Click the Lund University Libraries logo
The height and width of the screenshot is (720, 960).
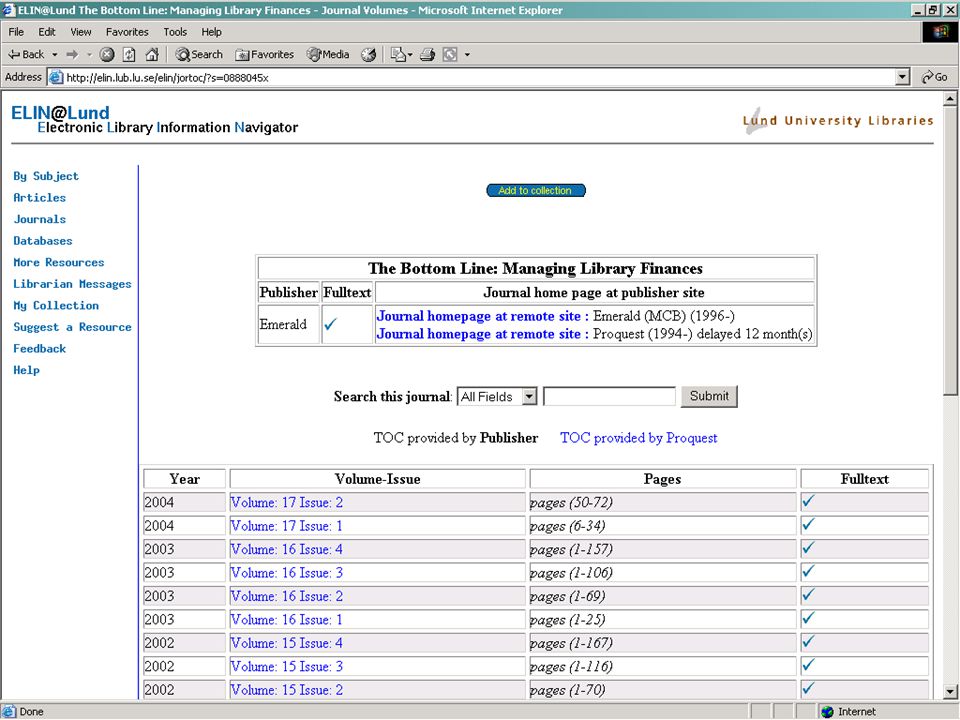[x=838, y=120]
